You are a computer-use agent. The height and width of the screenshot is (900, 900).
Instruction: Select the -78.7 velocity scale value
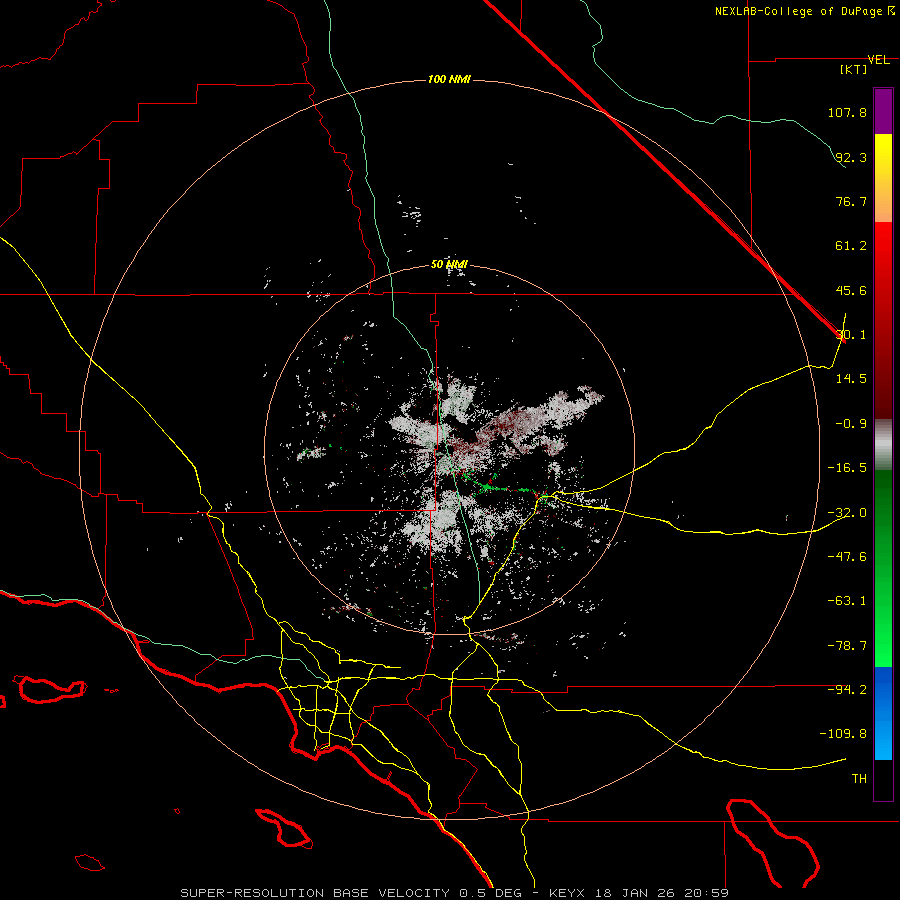tap(847, 646)
